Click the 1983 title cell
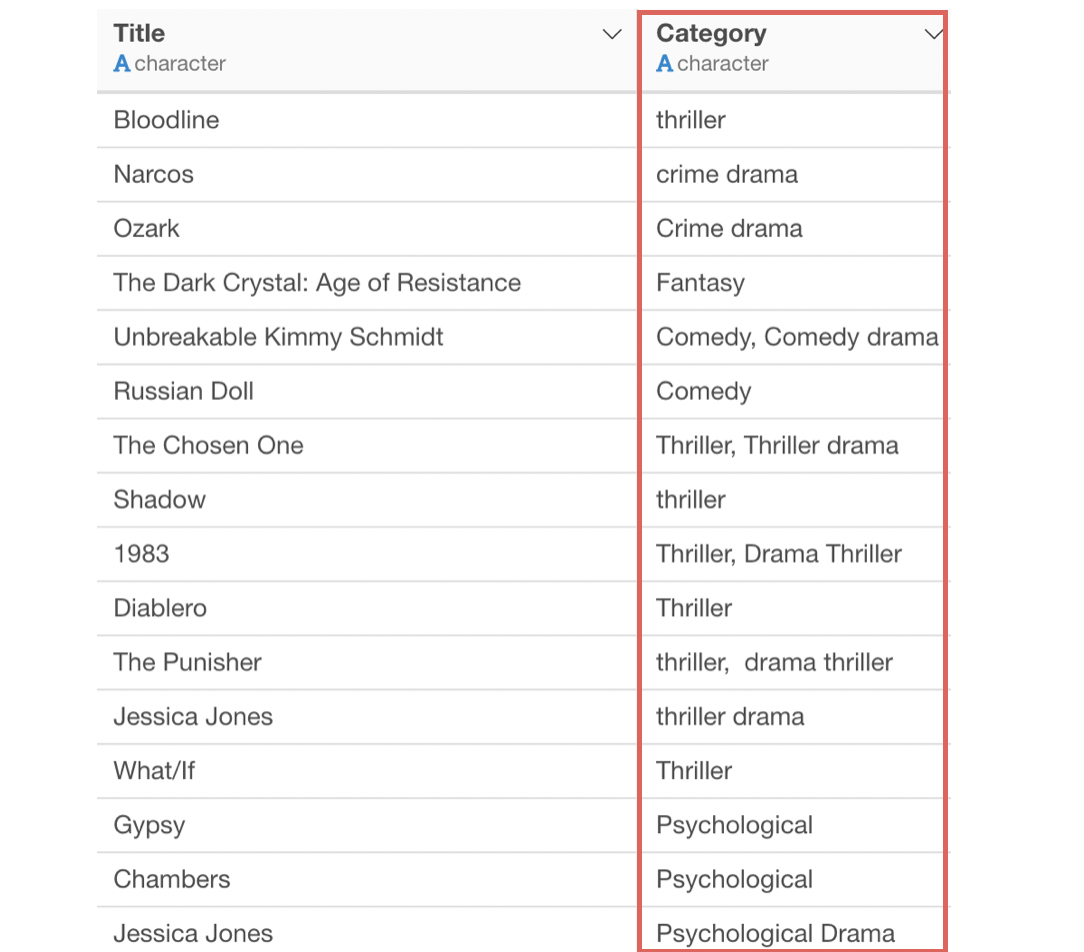Screen dimensions: 1084x952 click(367, 554)
